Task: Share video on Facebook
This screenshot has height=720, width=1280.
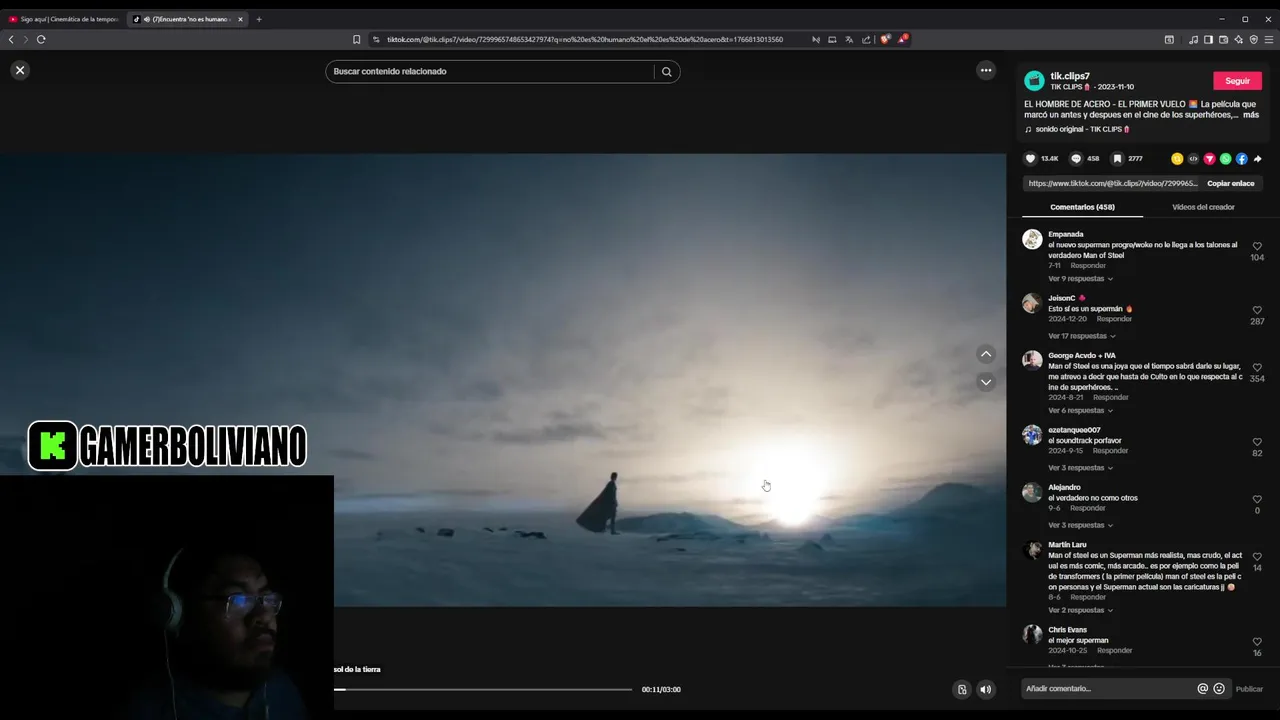Action: tap(1241, 159)
